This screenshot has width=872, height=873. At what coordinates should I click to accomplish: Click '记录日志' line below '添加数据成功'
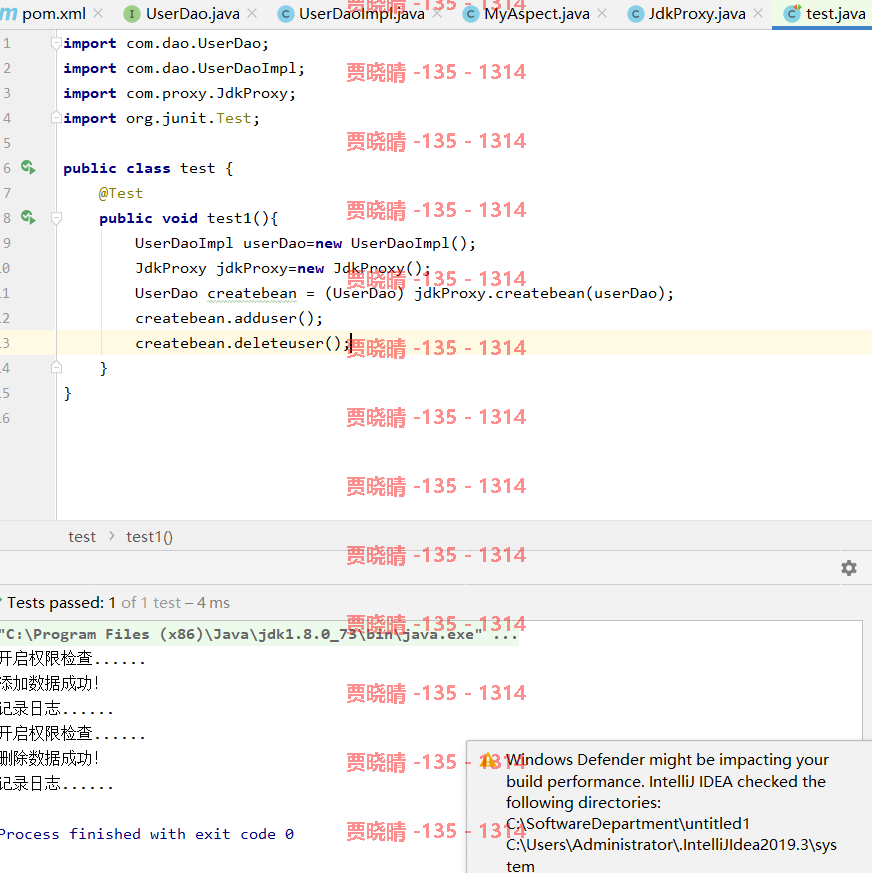[x=56, y=709]
